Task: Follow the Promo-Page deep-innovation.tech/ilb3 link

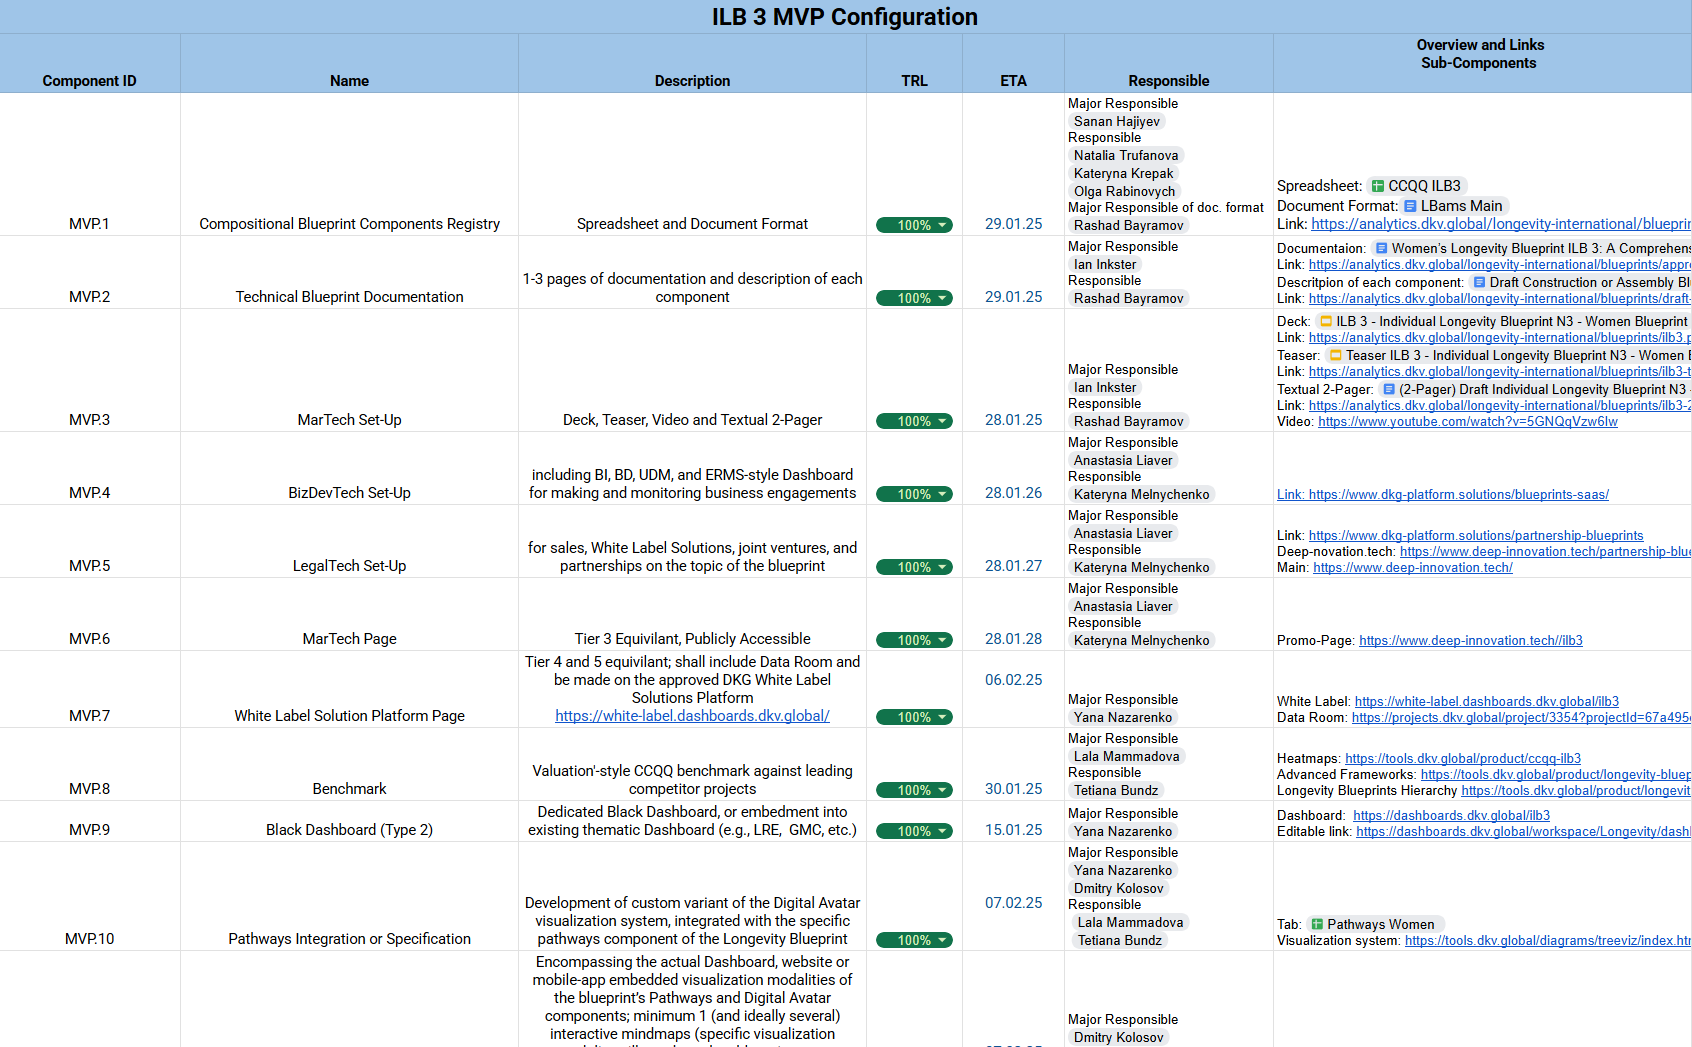Action: click(1470, 641)
